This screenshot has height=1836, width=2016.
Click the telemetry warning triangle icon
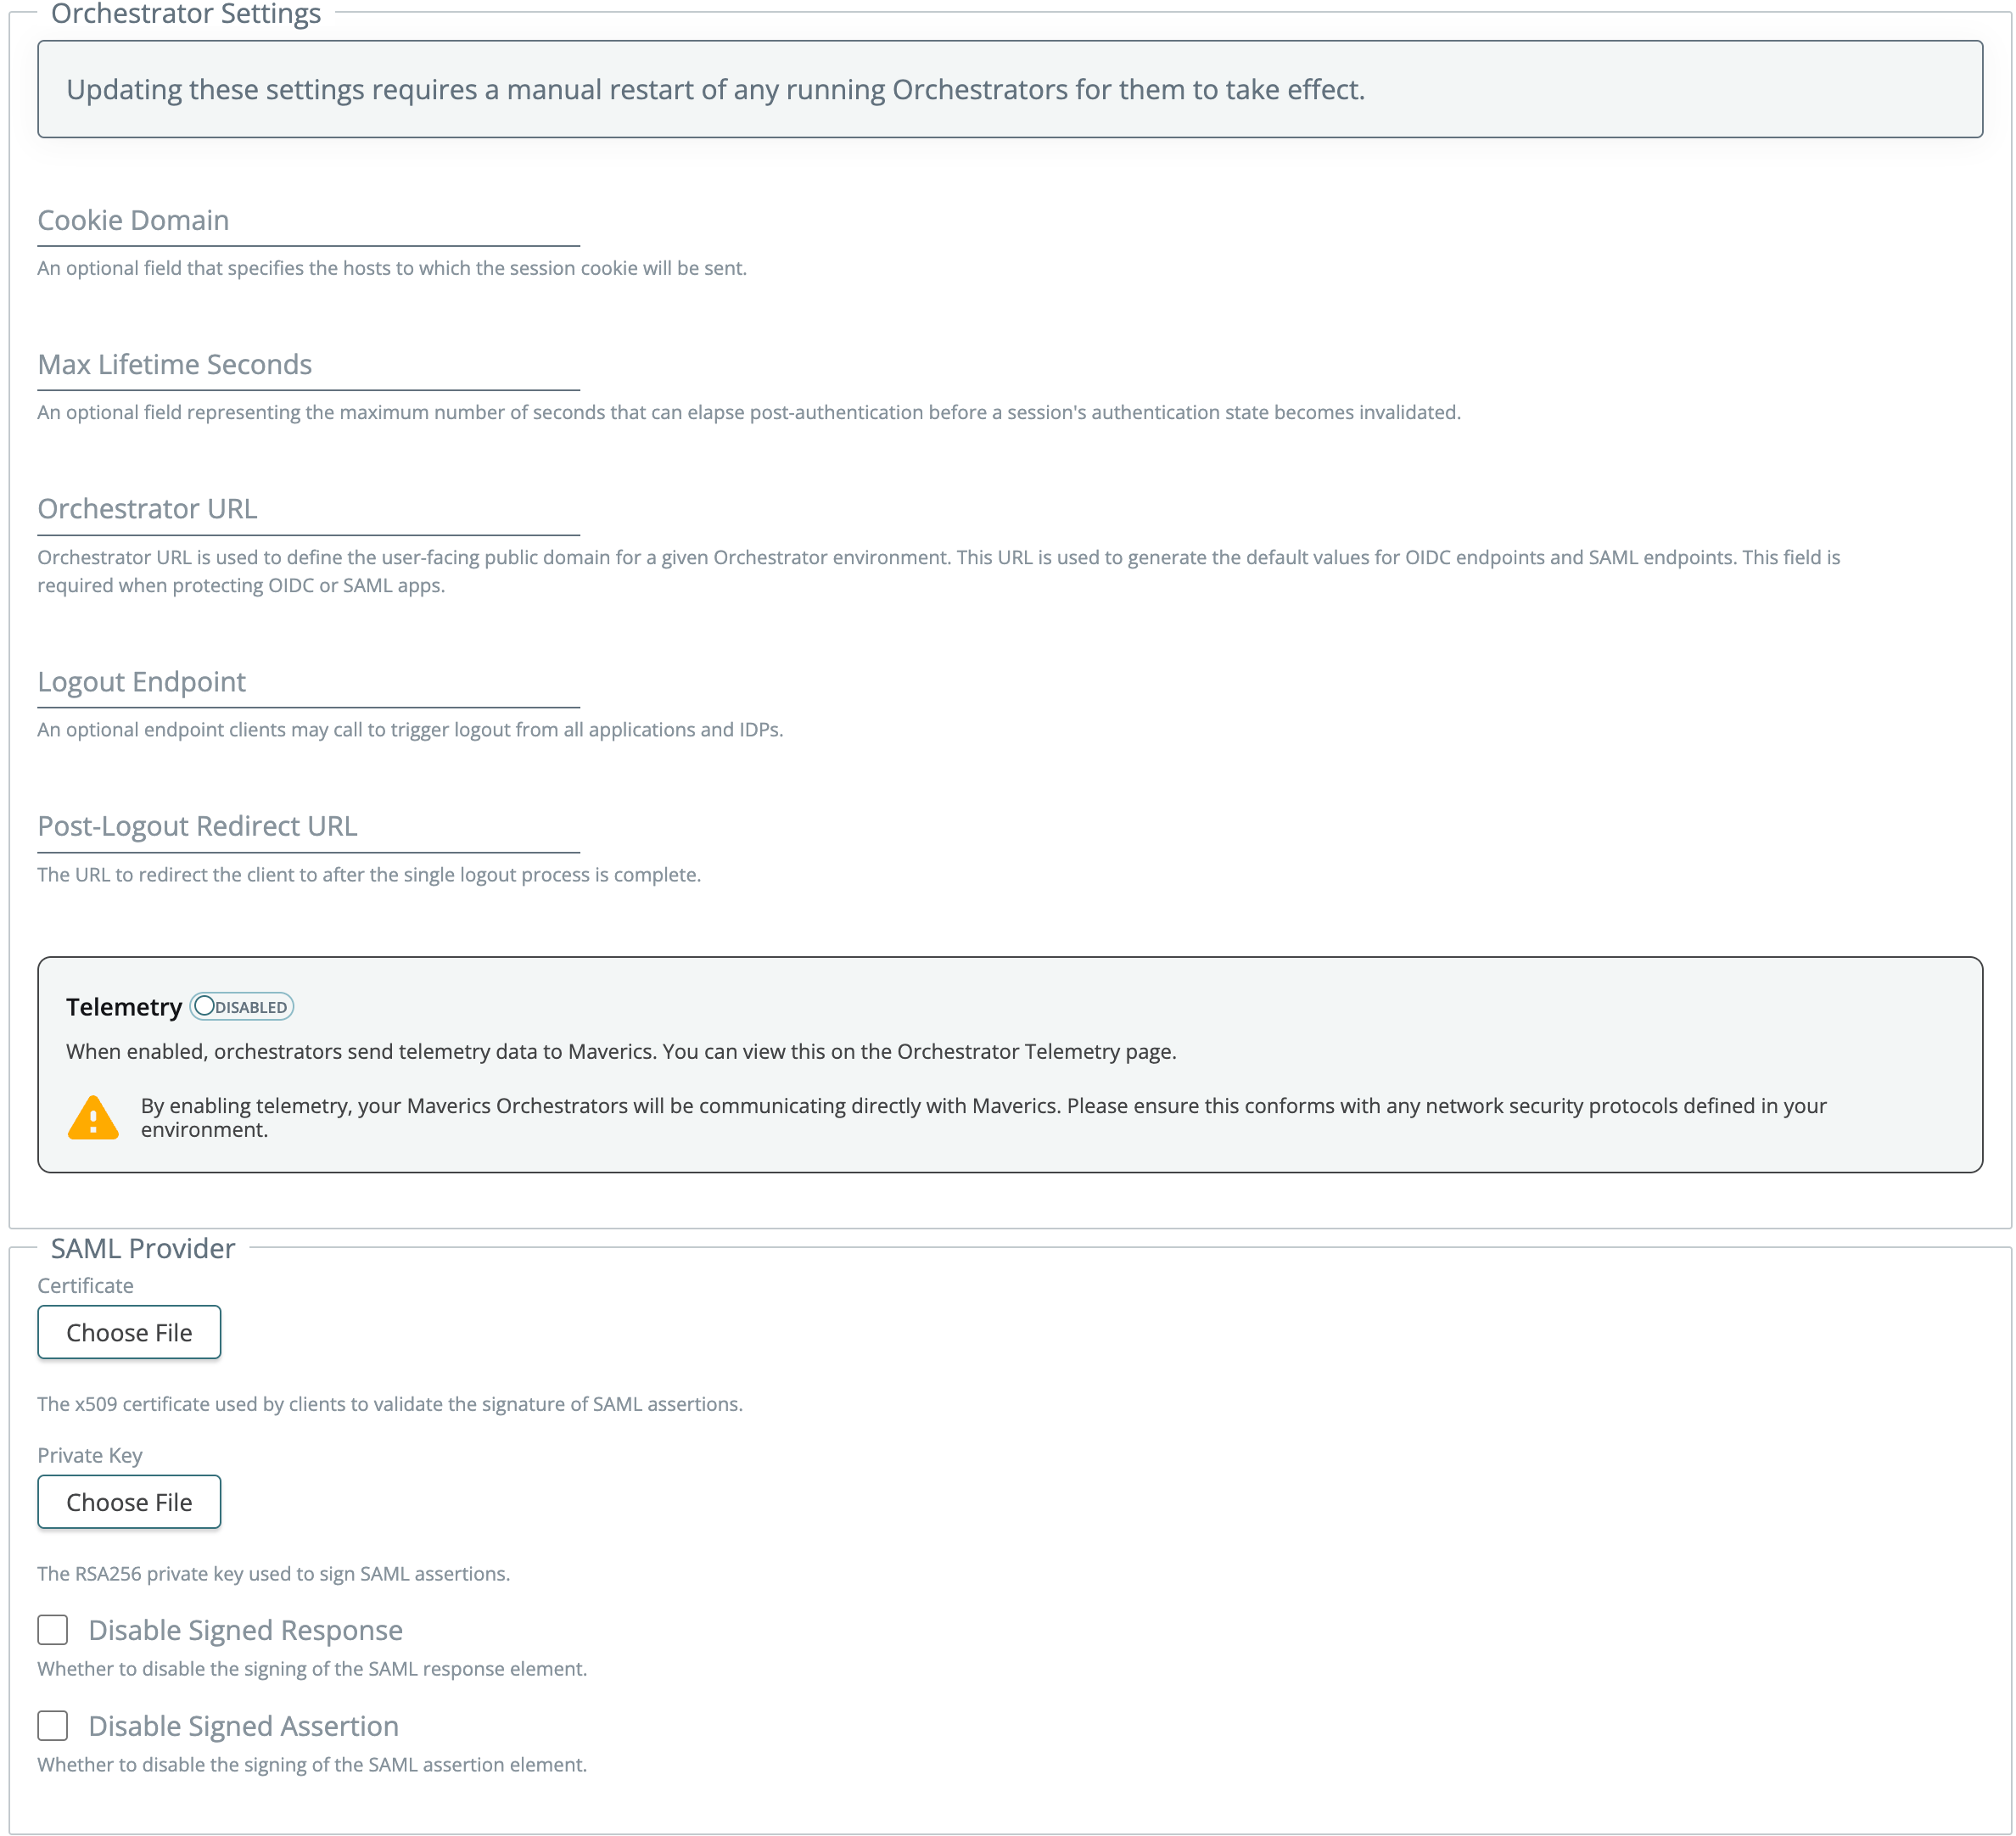pyautogui.click(x=93, y=1117)
